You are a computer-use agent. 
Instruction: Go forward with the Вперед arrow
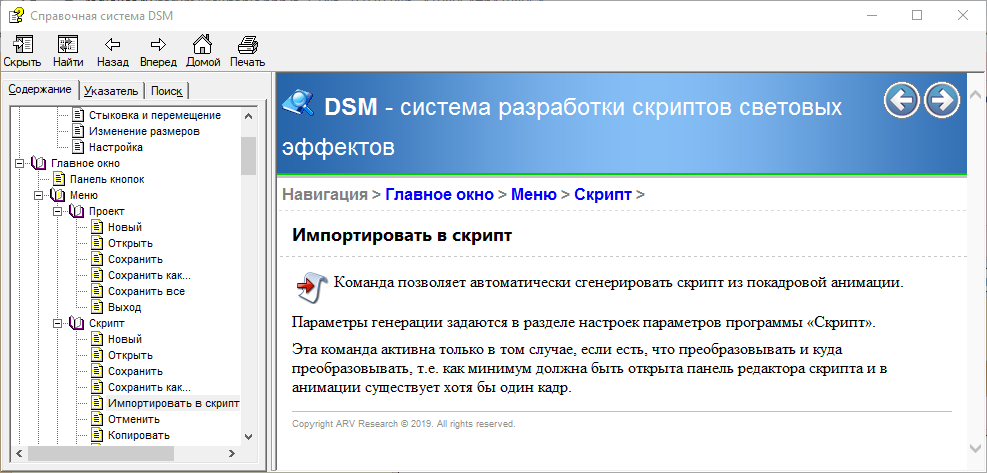[158, 51]
